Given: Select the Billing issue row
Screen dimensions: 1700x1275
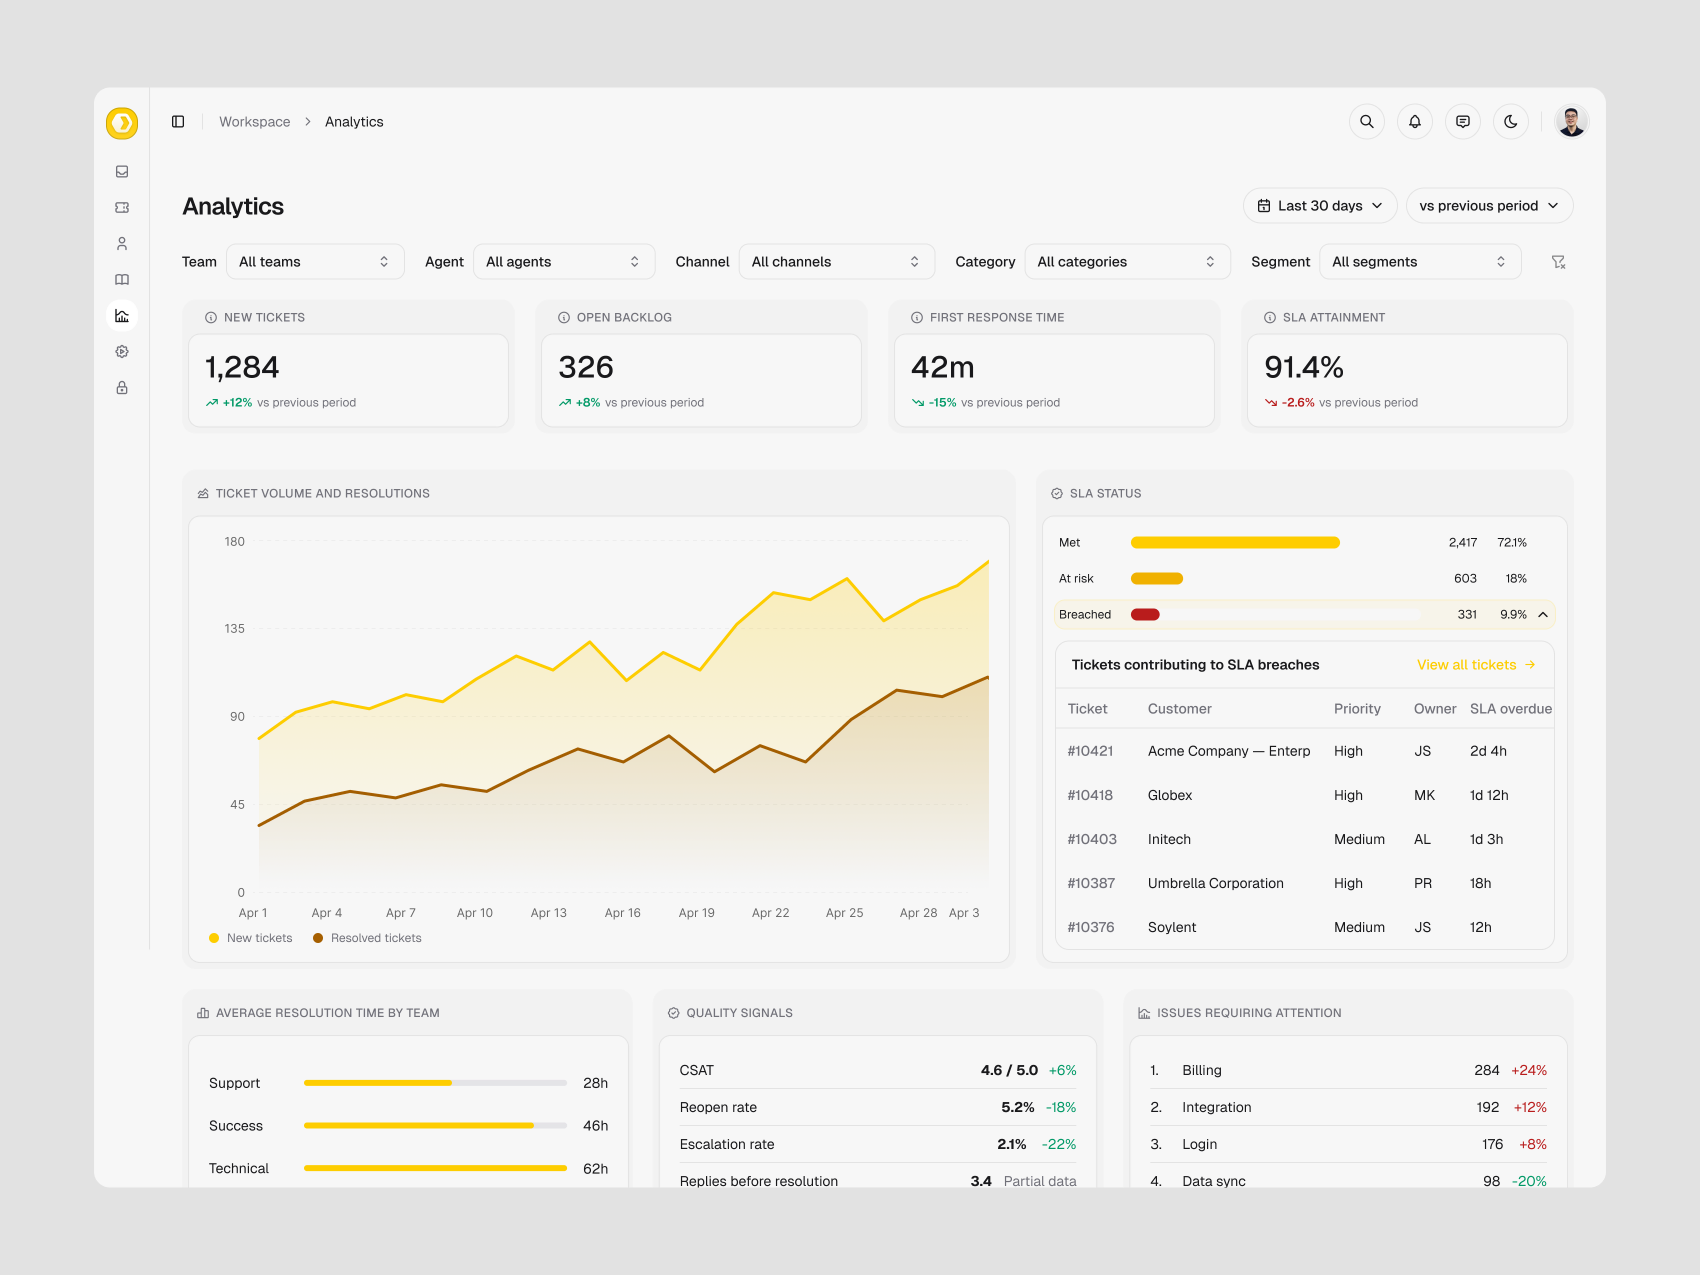Looking at the screenshot, I should pyautogui.click(x=1348, y=1070).
